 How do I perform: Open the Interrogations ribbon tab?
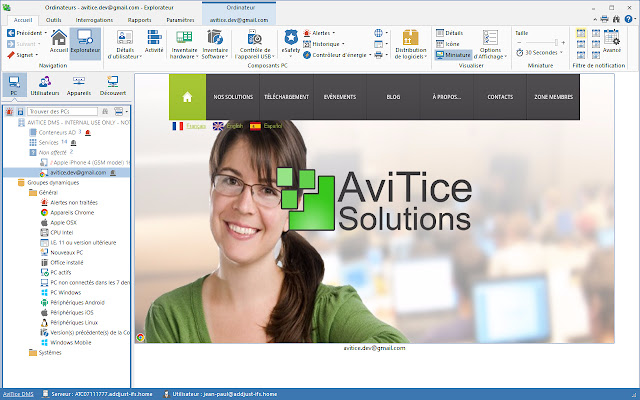(x=94, y=20)
